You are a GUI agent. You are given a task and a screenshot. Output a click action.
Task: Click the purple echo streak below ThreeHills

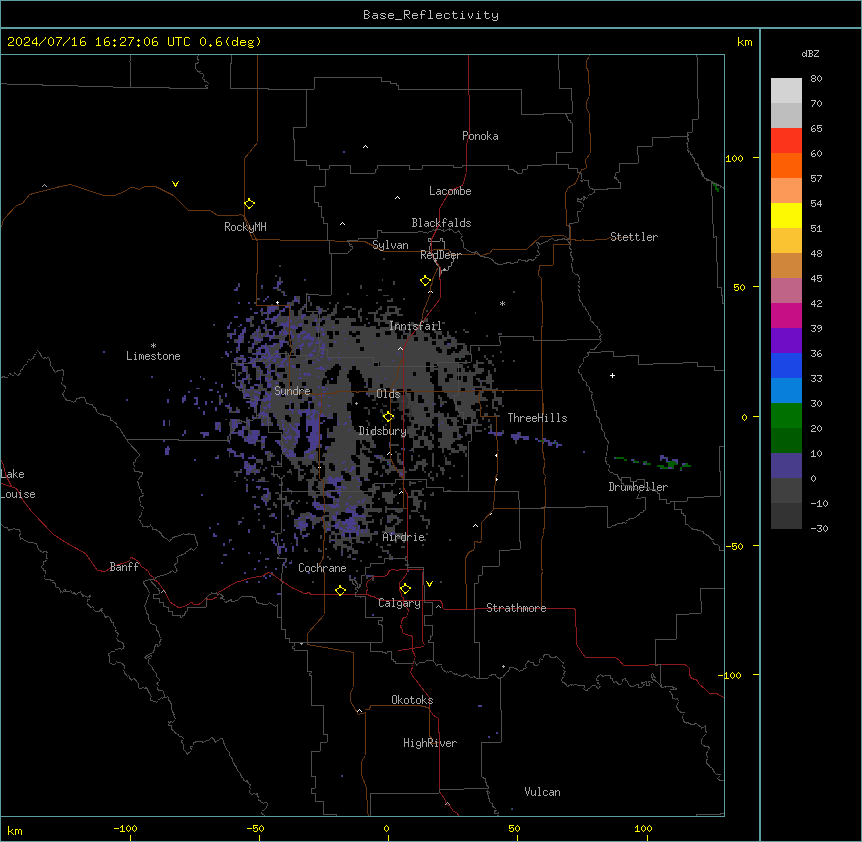[525, 438]
